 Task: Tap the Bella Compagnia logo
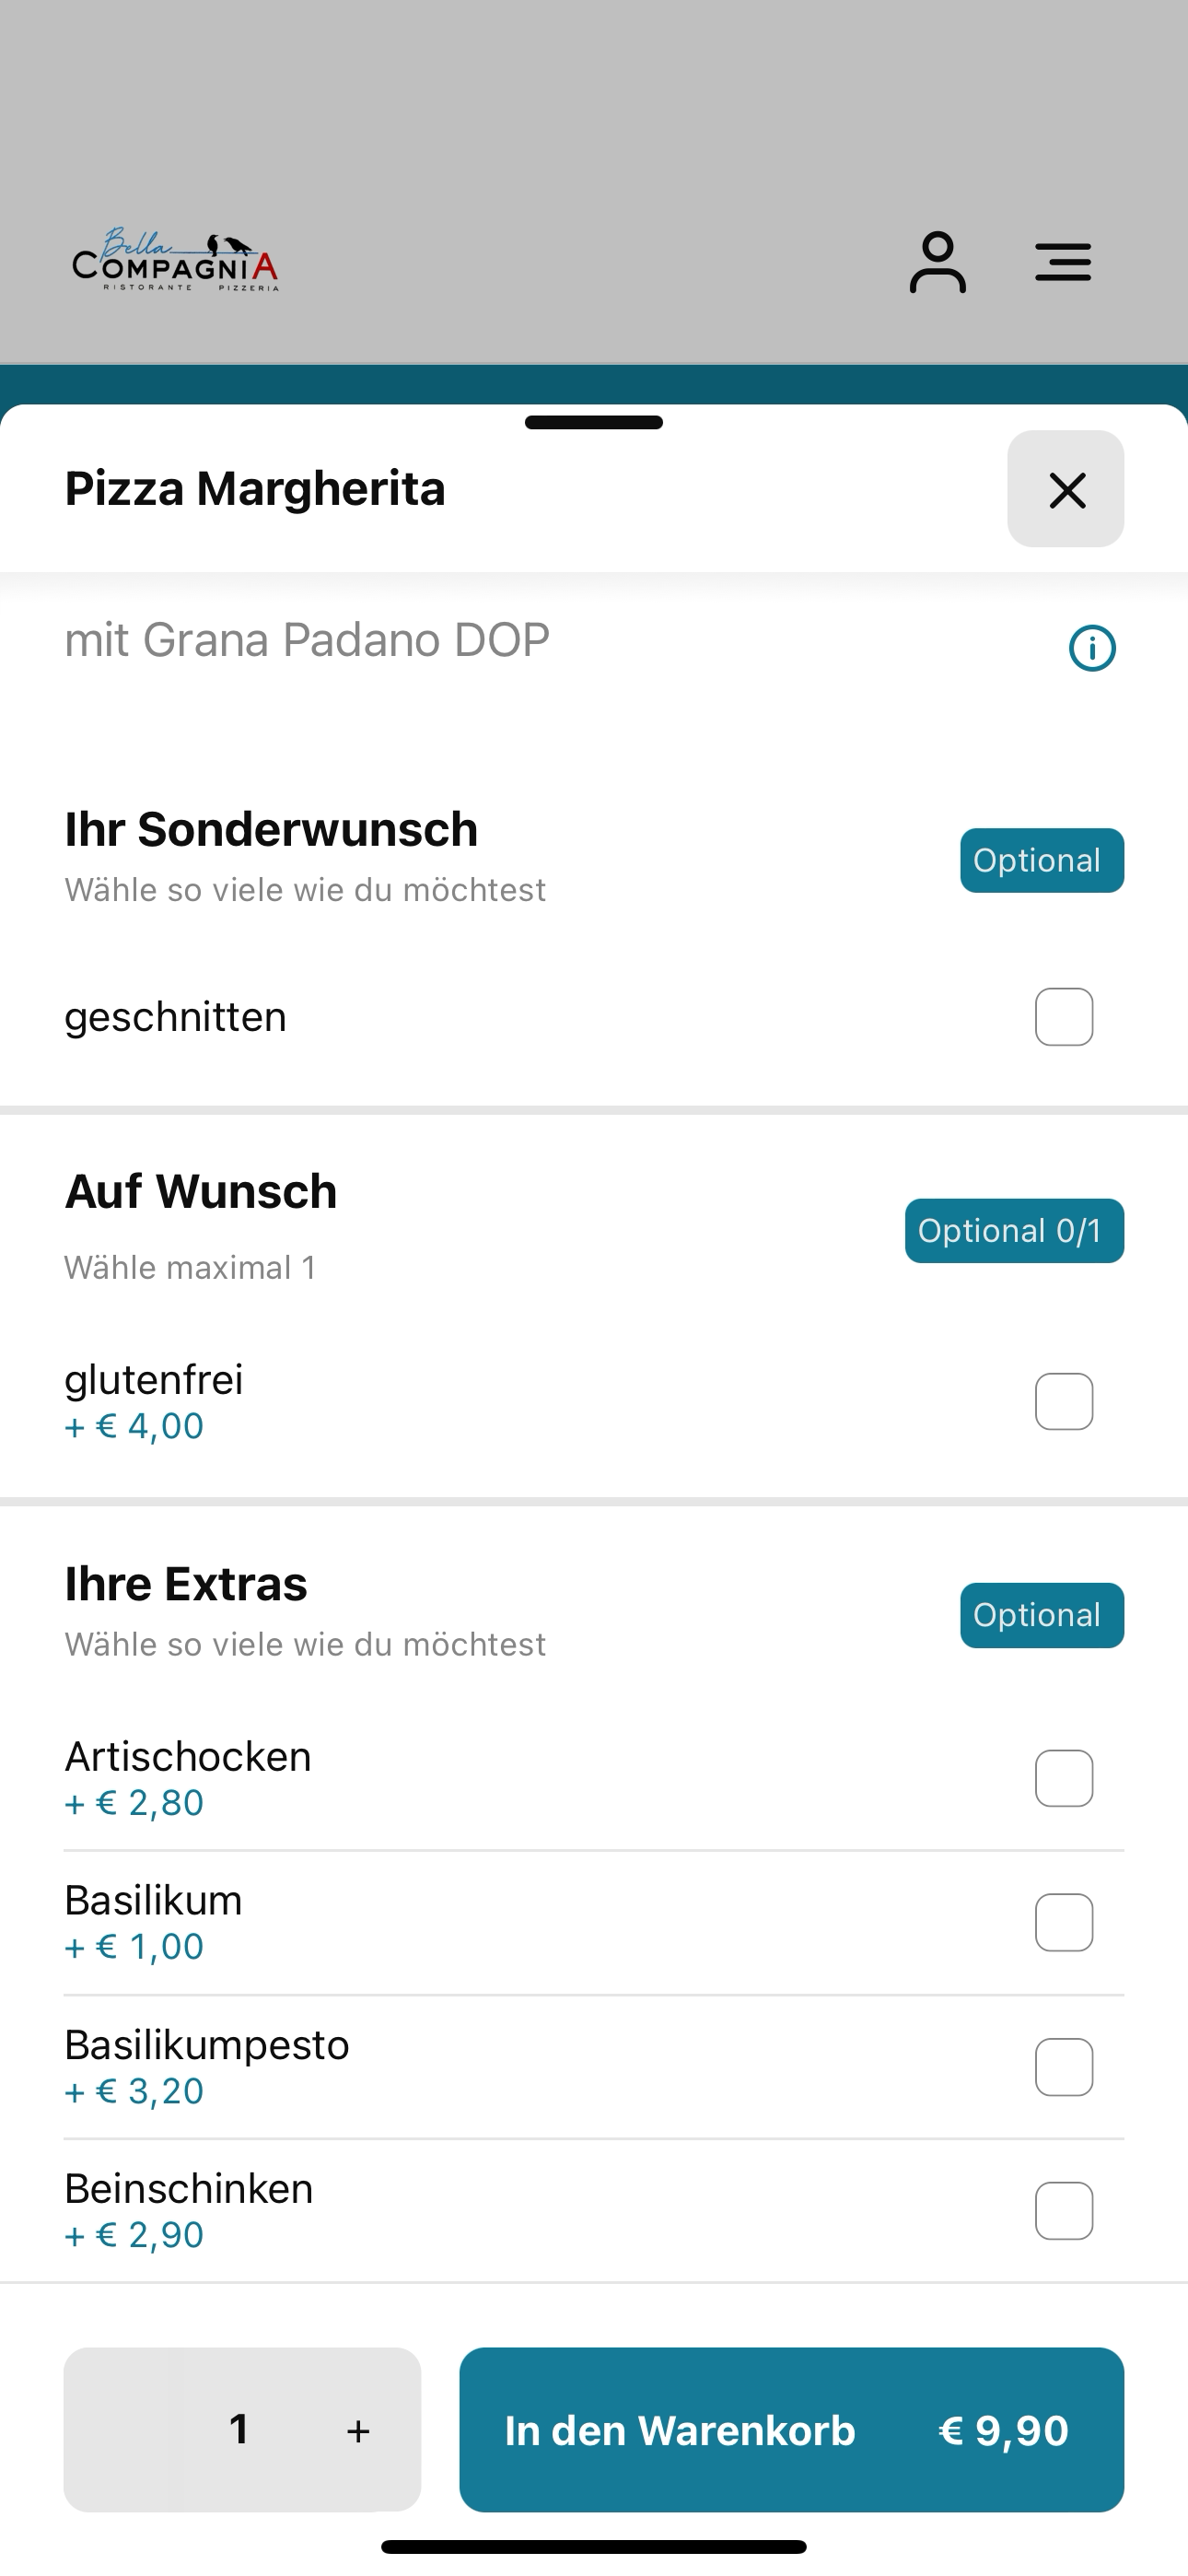[176, 259]
